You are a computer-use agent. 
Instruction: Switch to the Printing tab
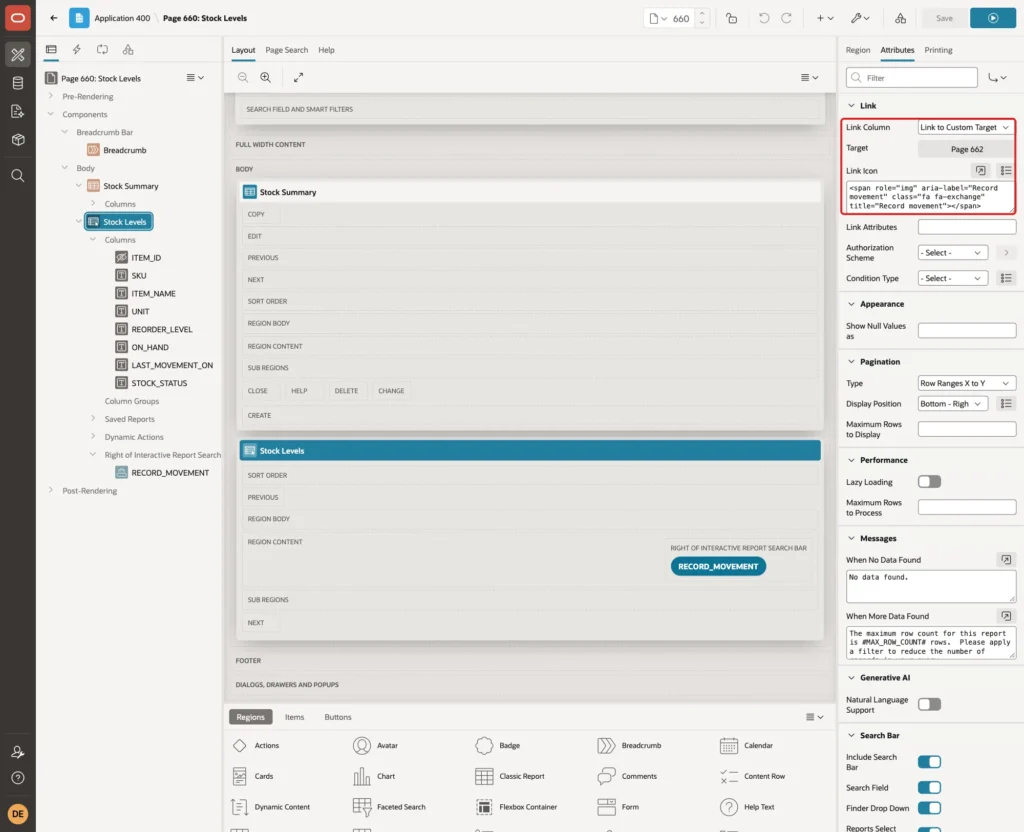click(x=938, y=50)
